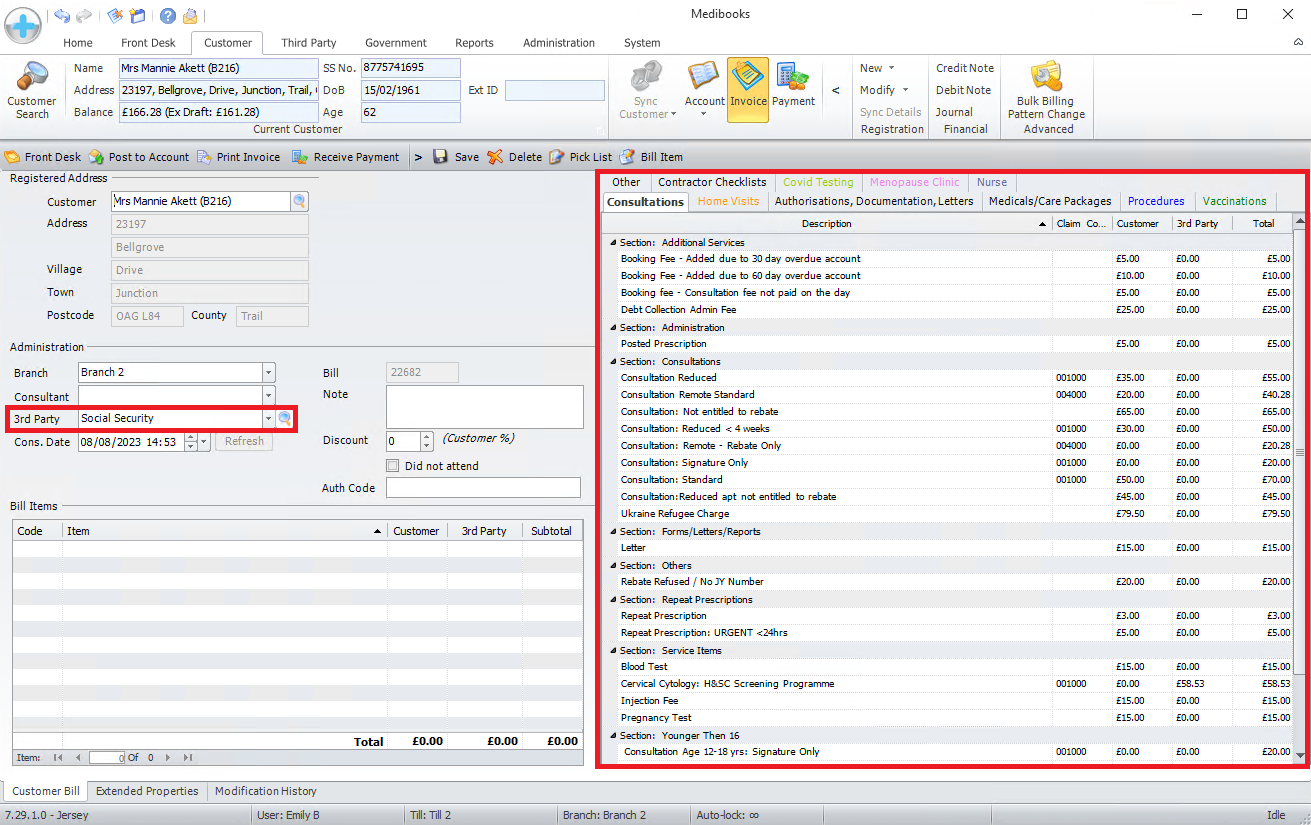Collapse the Additional Services section
1311x825 pixels.
click(x=611, y=243)
